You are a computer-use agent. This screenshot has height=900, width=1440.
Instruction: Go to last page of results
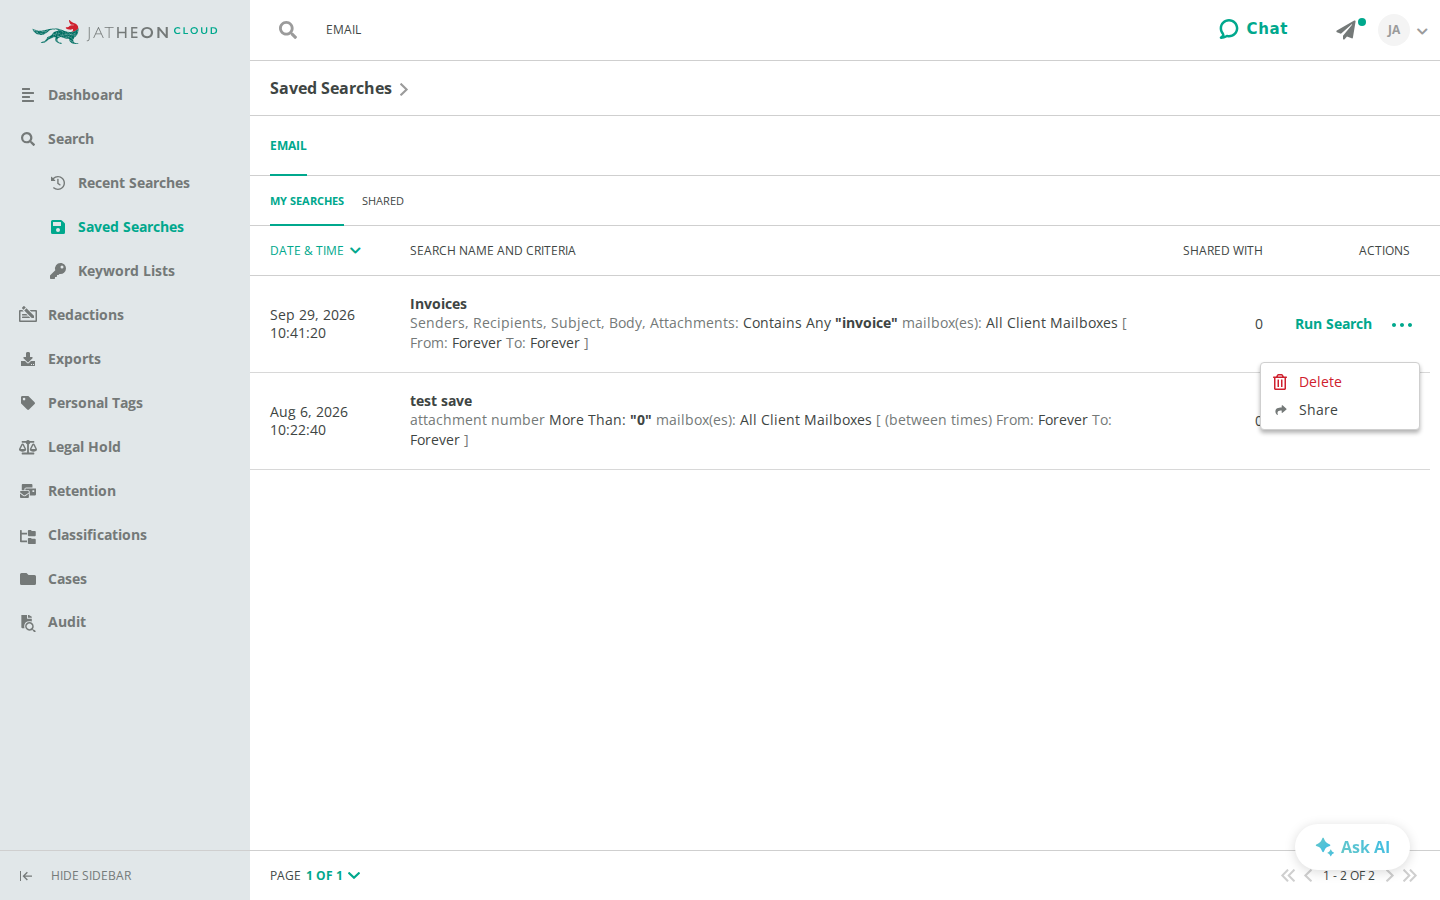pyautogui.click(x=1410, y=876)
